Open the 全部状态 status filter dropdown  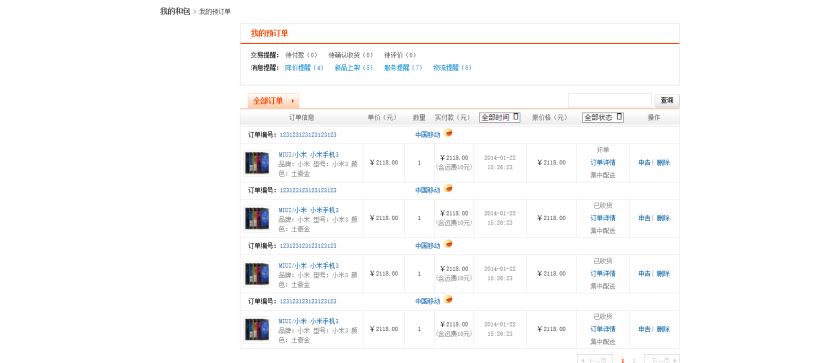tap(603, 117)
